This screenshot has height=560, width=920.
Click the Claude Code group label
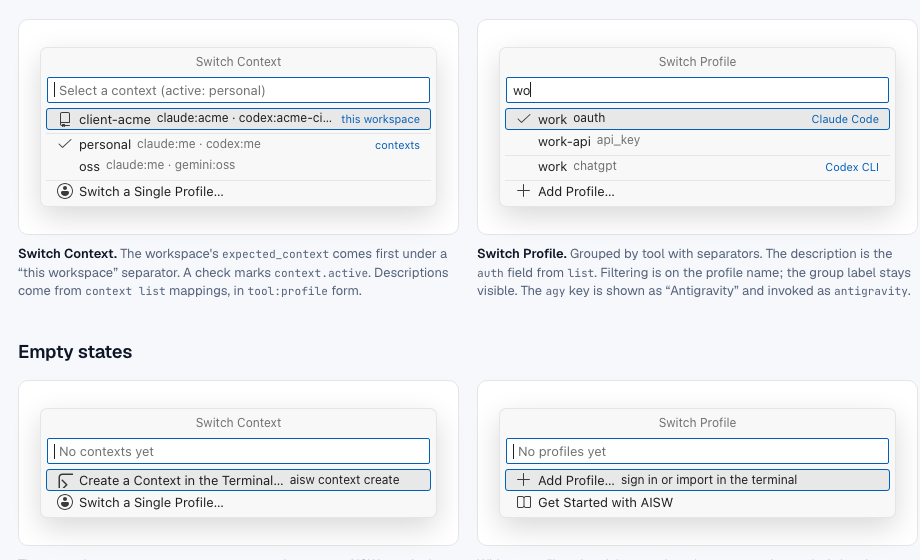(x=845, y=119)
